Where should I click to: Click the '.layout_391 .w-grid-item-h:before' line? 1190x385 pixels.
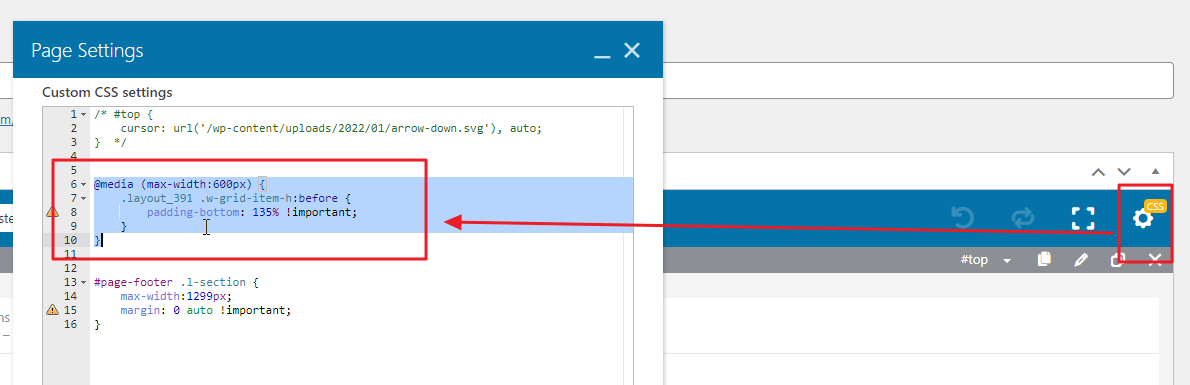click(x=235, y=198)
